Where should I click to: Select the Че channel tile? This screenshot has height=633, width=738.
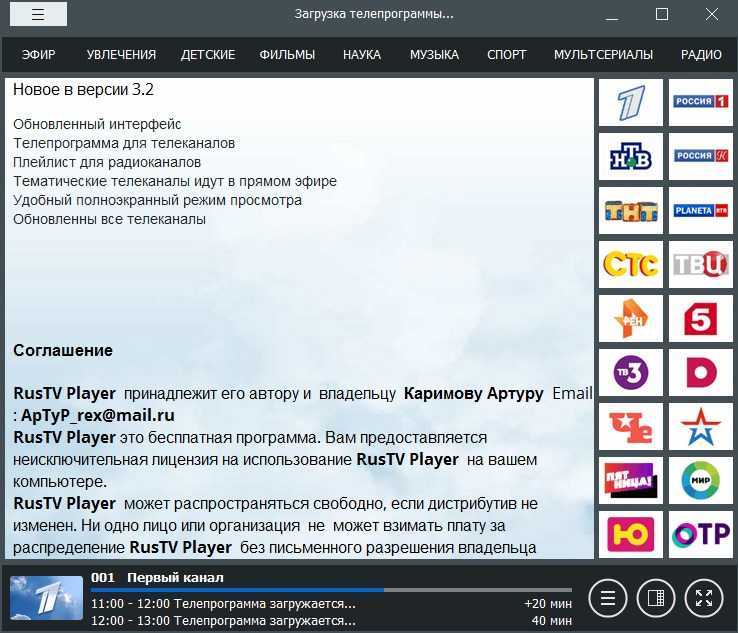631,426
